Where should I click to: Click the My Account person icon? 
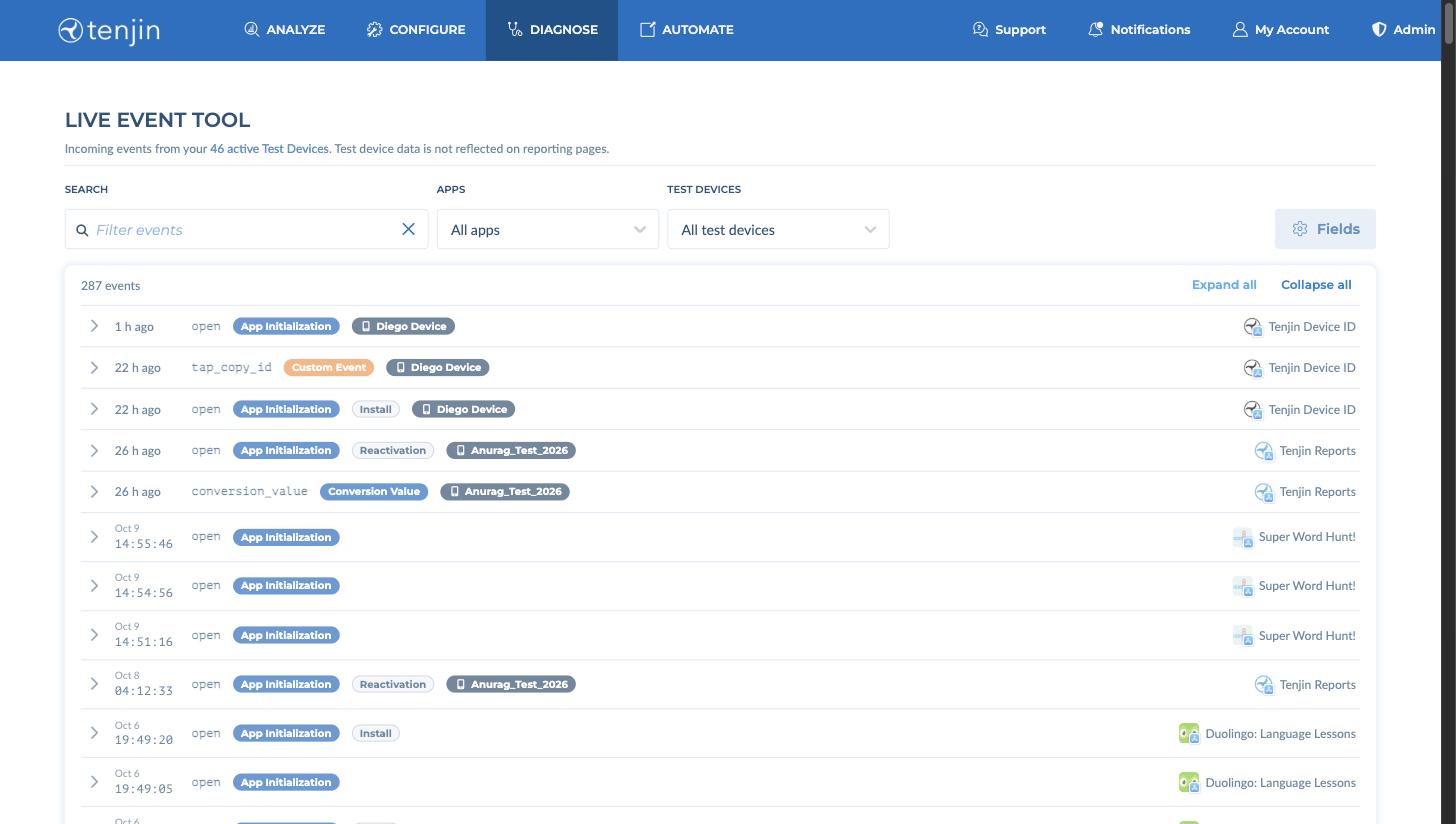point(1240,30)
